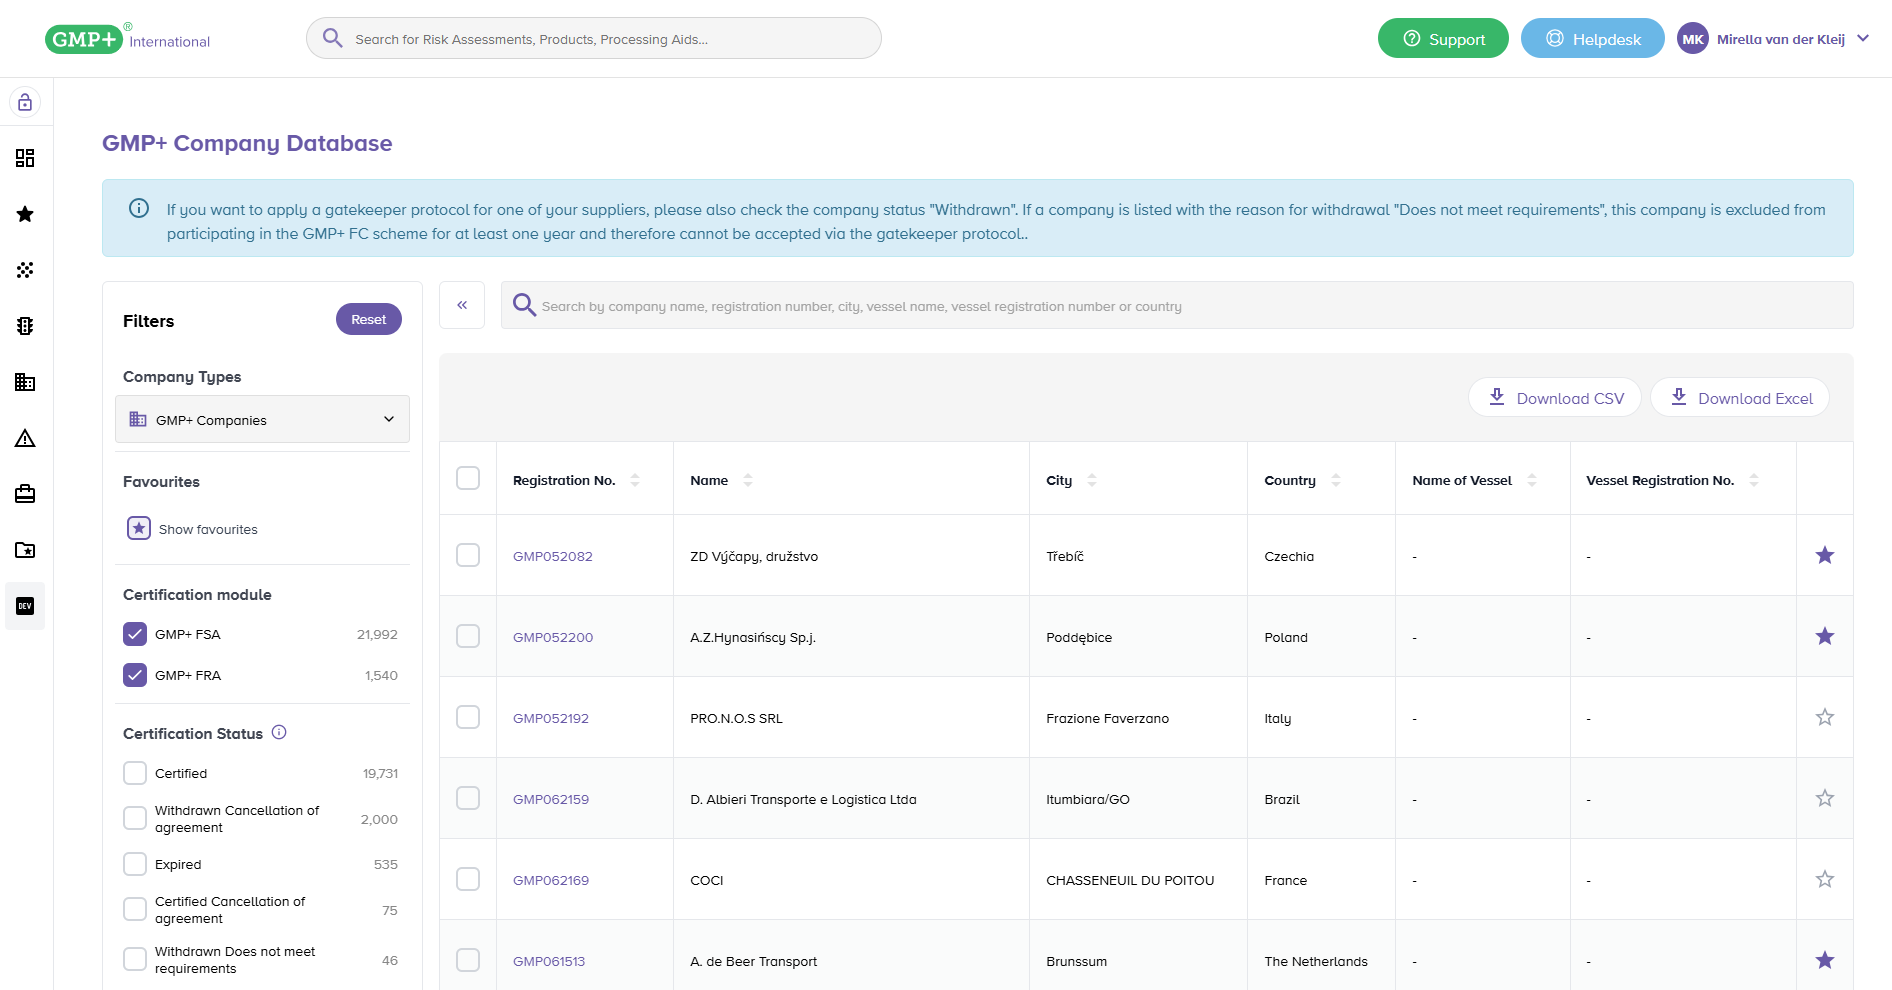Open the briefcase icon in the sidebar
This screenshot has height=990, width=1892.
coord(25,494)
